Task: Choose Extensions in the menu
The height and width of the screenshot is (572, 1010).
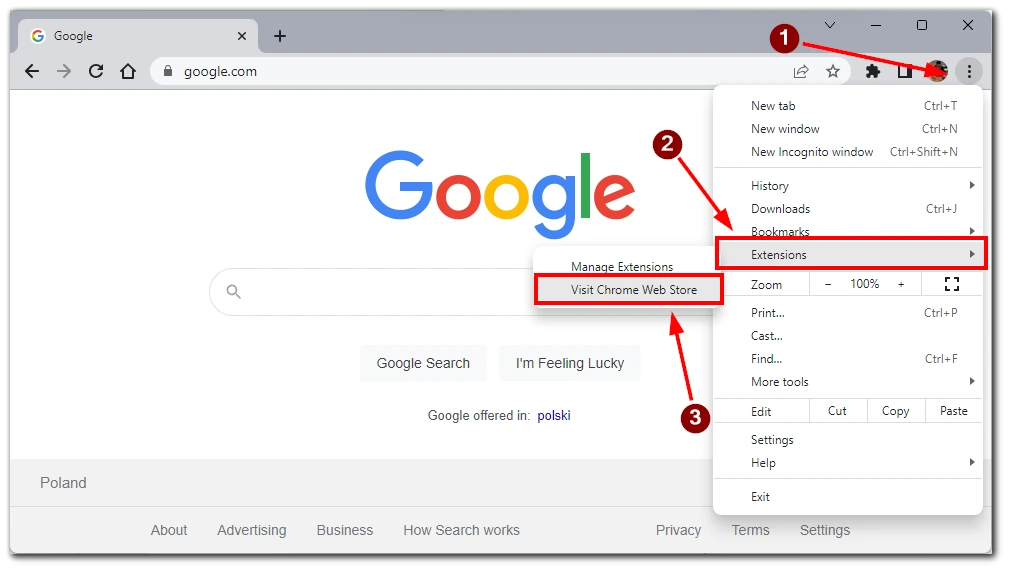Action: 850,254
